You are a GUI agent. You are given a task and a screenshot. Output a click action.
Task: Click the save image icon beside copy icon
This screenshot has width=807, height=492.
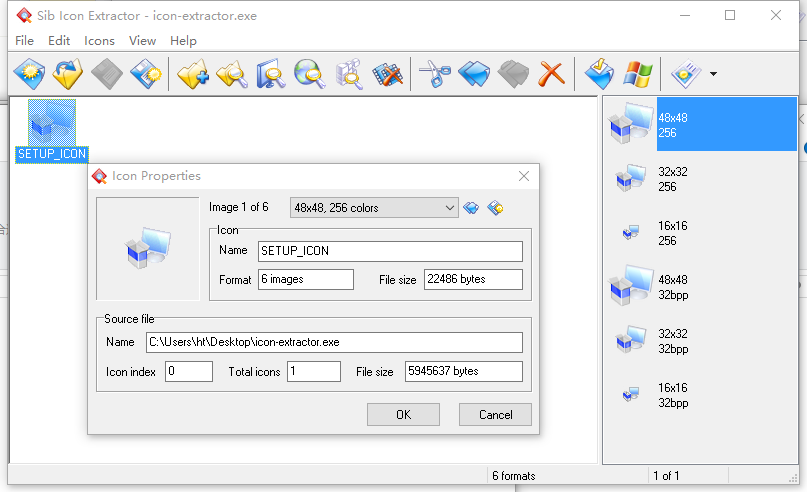(495, 208)
